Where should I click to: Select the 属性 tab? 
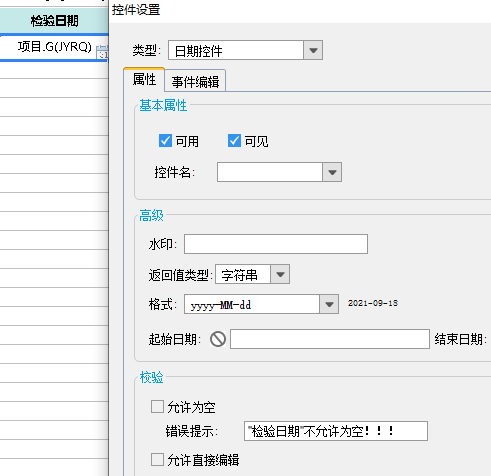tap(144, 79)
